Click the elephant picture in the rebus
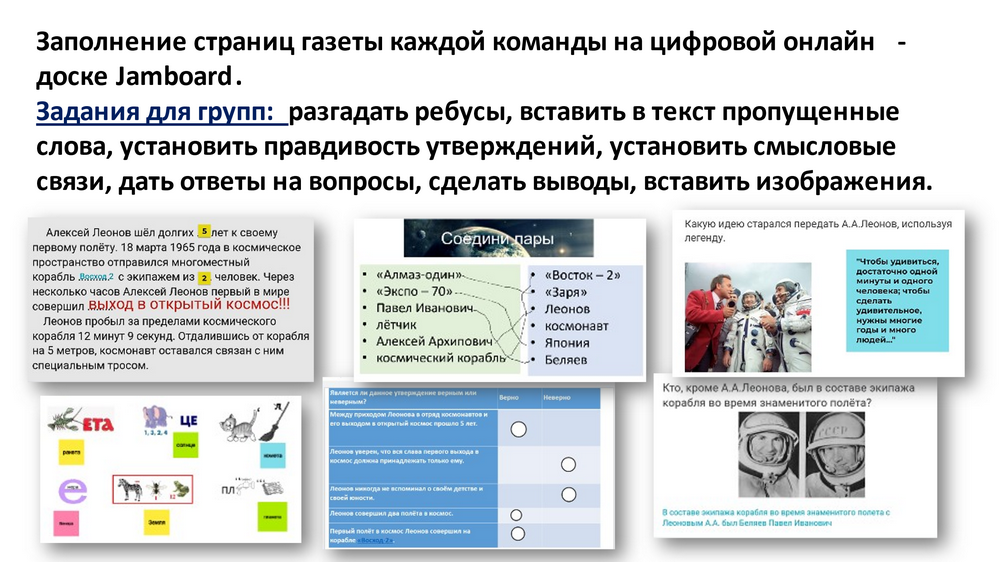Screen dimensions: 1000x562 [x=156, y=418]
